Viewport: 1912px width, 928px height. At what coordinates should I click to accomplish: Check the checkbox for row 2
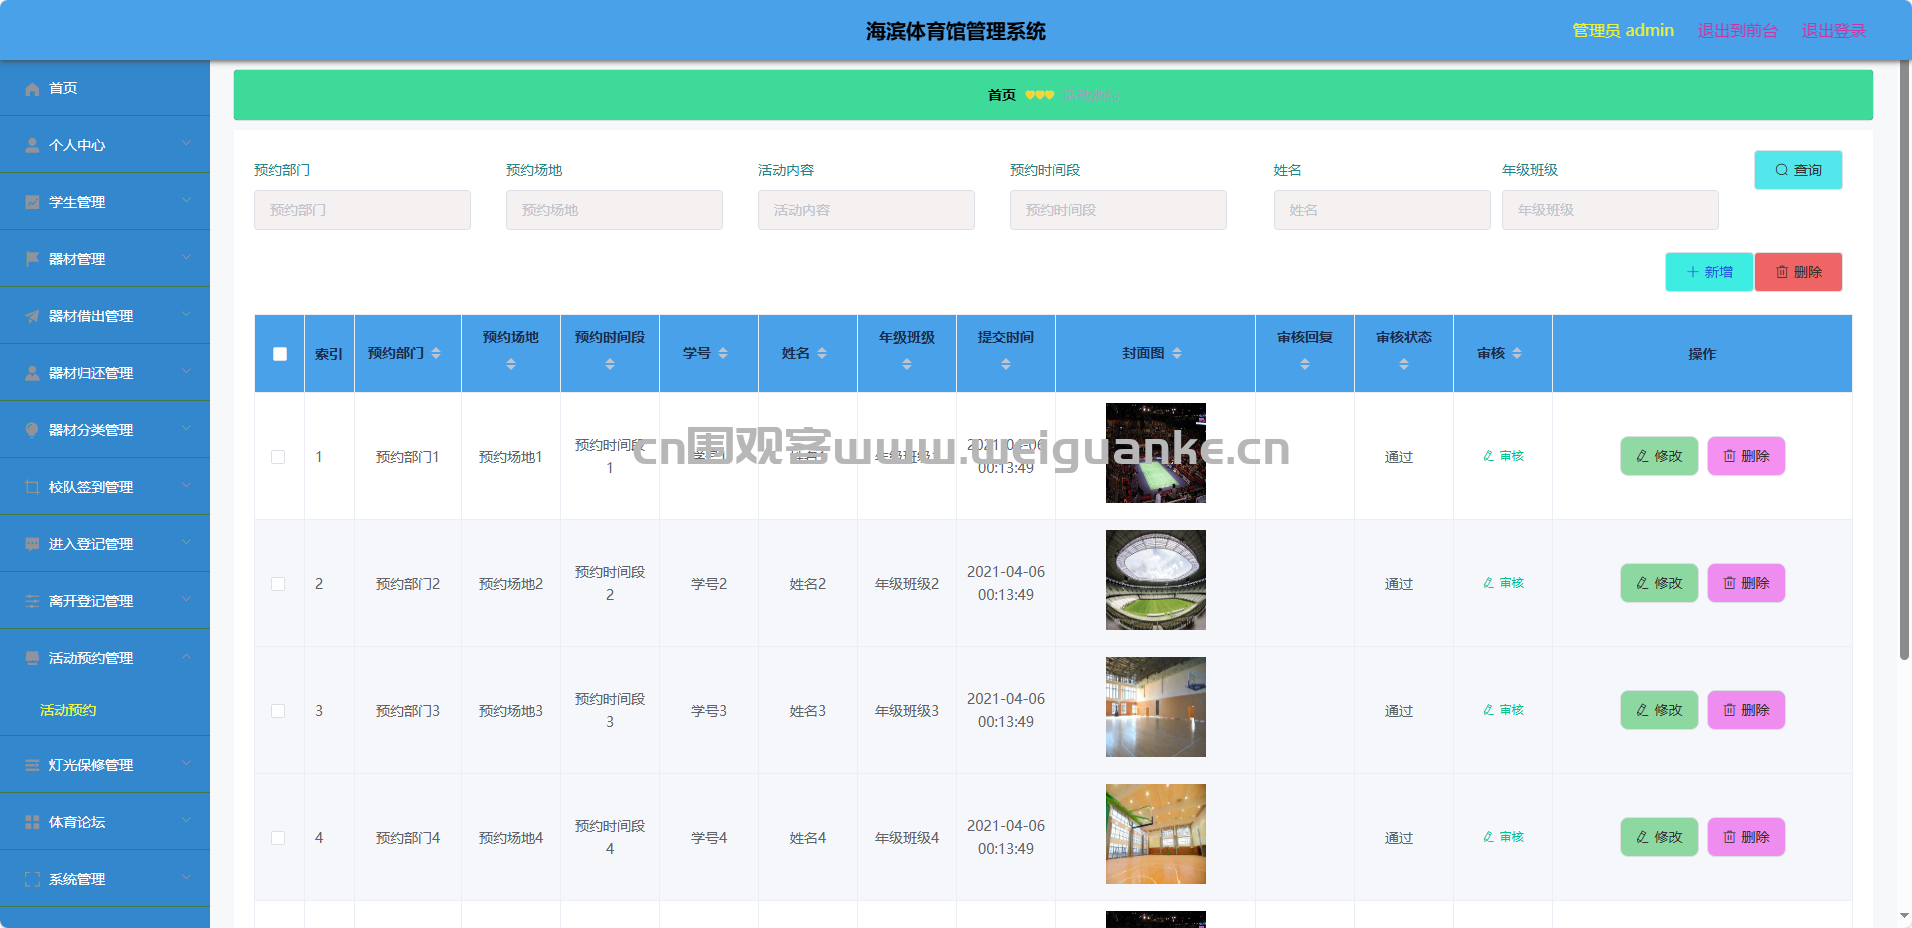278,584
